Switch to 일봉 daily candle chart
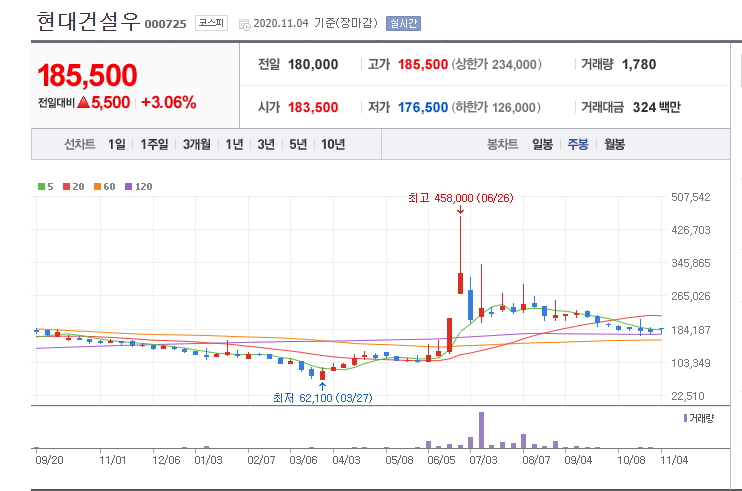The height and width of the screenshot is (491, 742). tap(542, 144)
